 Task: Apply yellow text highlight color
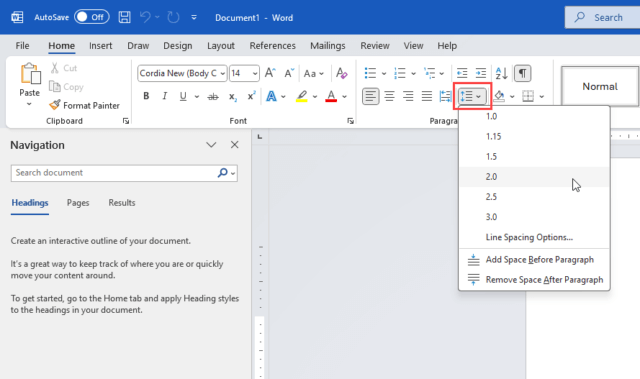click(x=302, y=96)
